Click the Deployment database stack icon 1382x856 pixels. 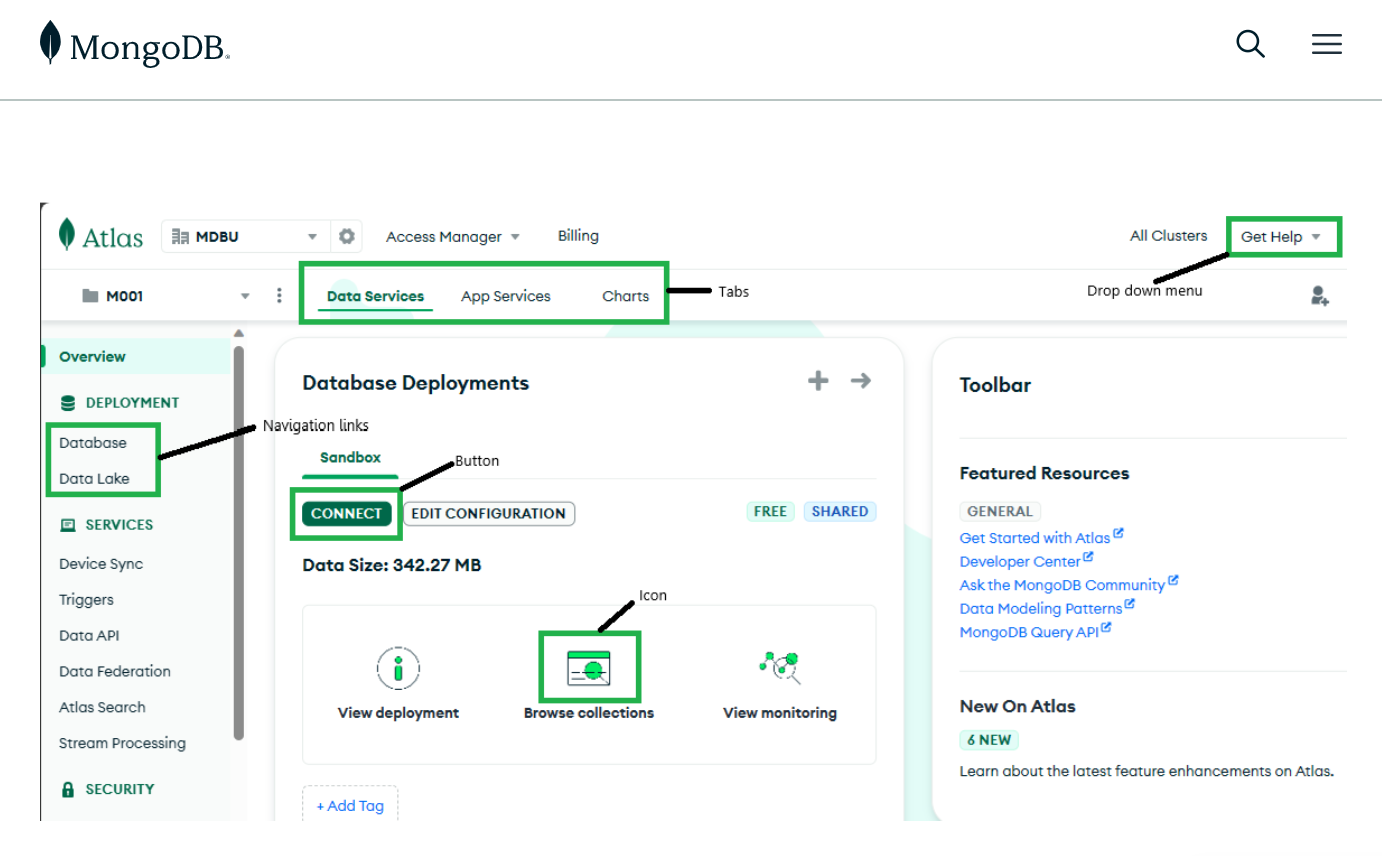click(x=68, y=403)
